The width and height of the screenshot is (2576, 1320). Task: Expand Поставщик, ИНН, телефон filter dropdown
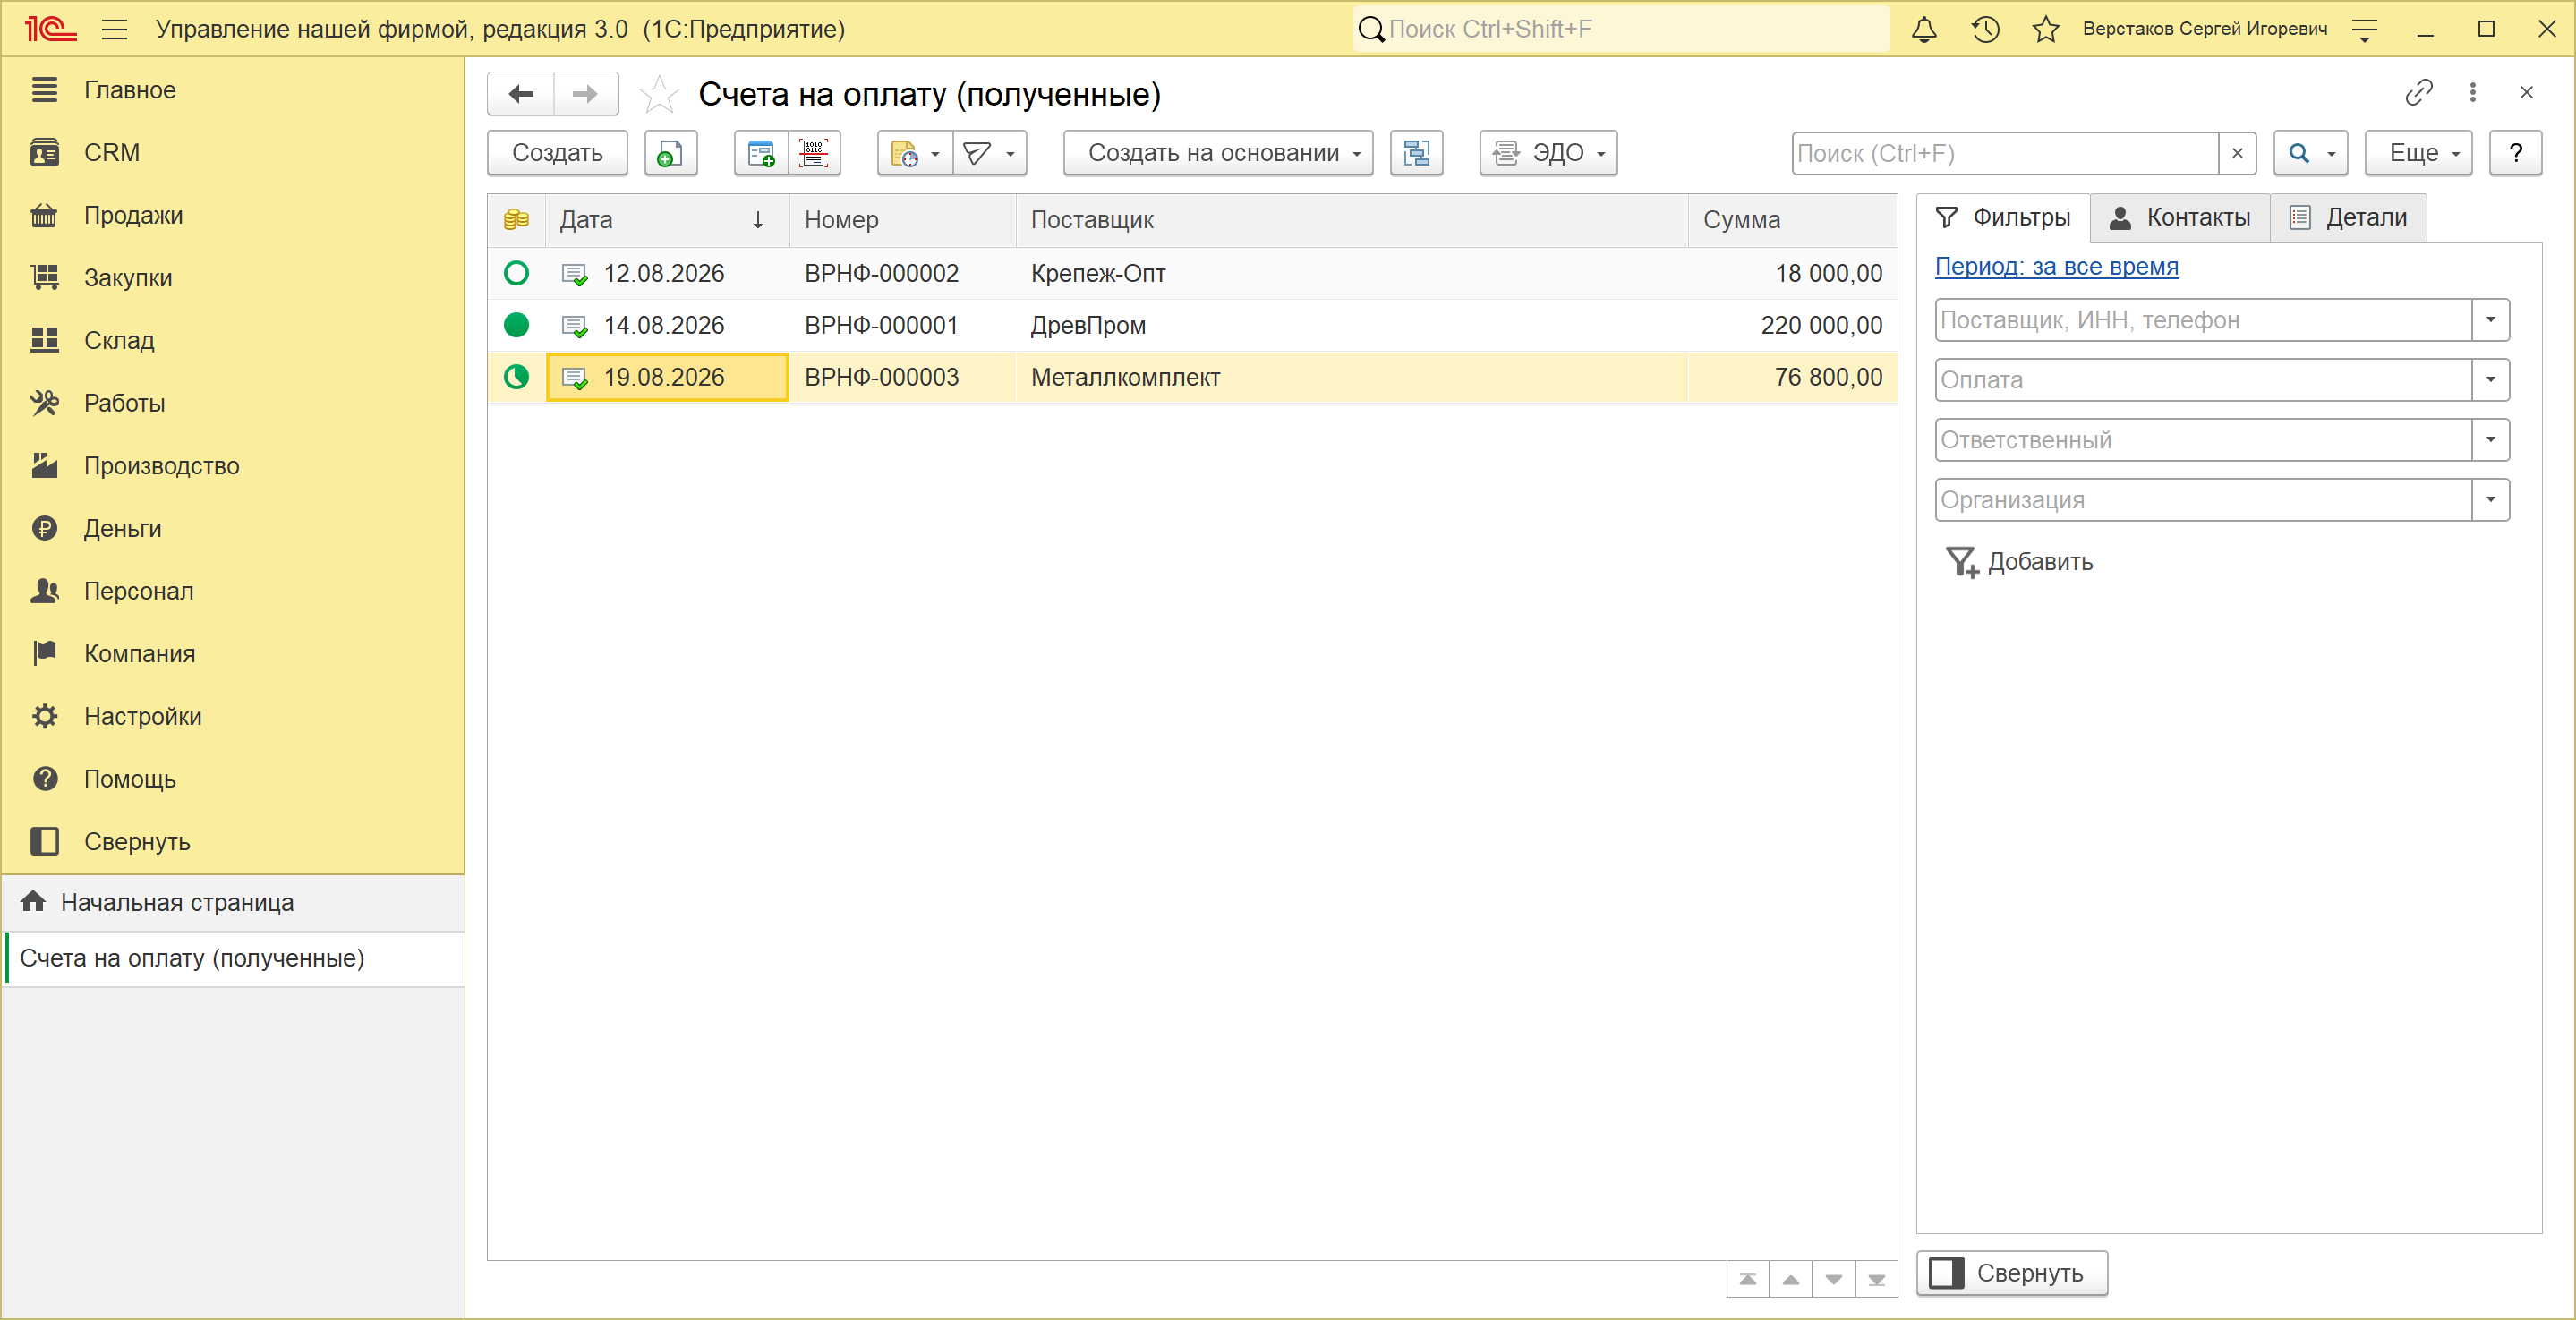(x=2490, y=320)
